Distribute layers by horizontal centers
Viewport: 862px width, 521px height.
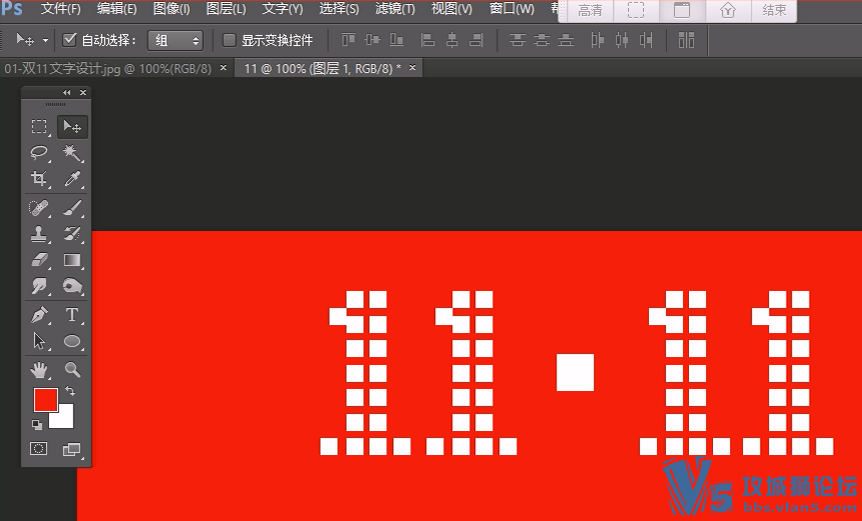tap(622, 40)
